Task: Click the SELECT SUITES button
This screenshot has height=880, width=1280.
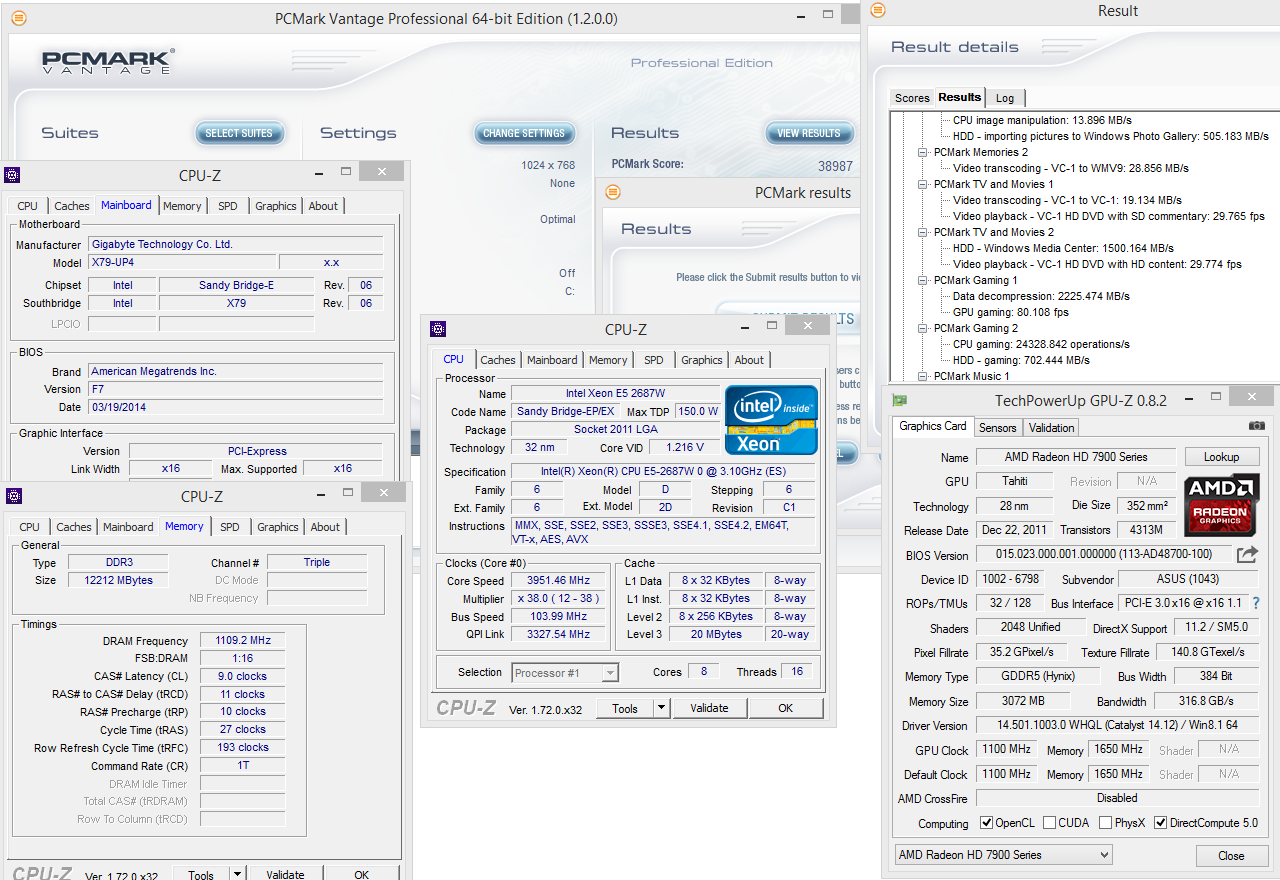Action: click(239, 133)
